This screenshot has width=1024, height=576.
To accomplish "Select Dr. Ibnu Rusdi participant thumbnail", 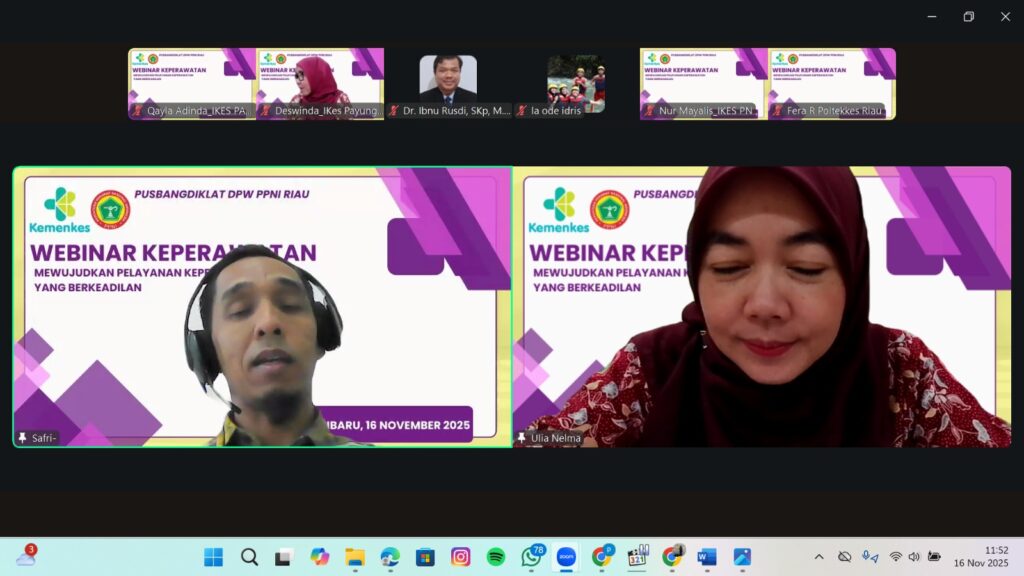I will (448, 84).
